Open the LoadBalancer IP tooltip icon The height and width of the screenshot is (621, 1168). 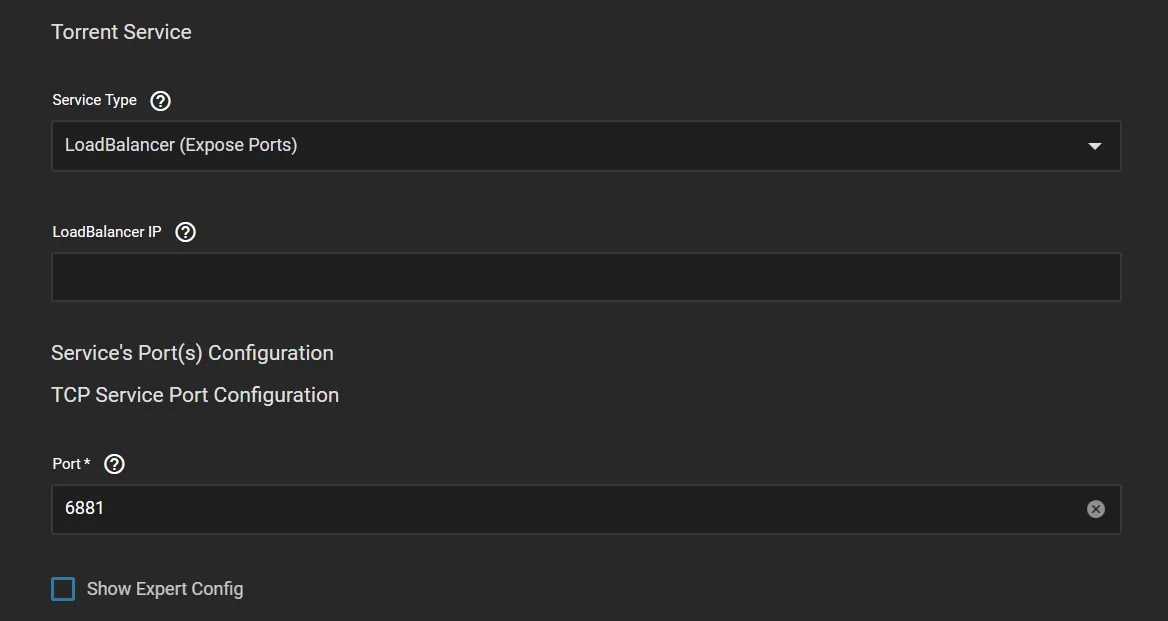click(185, 231)
